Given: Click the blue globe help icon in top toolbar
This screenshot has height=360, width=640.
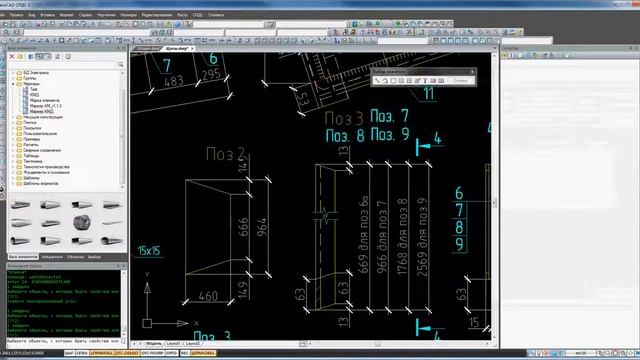Looking at the screenshot, I should [178, 24].
